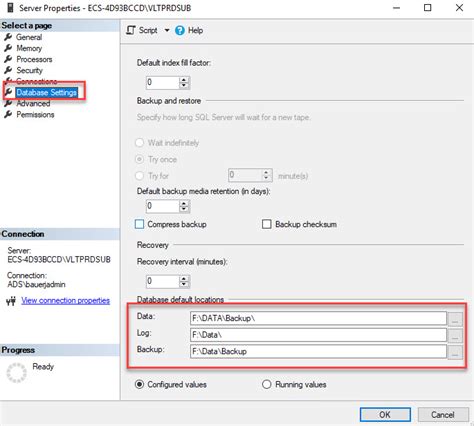Click the wrench icon beside Processors
The image size is (474, 426).
click(x=8, y=59)
